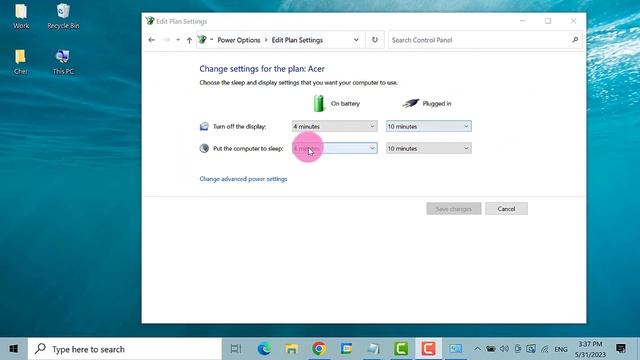Screen dimensions: 640x360
Task: Open the display-off On battery dropdown
Action: [x=335, y=127]
